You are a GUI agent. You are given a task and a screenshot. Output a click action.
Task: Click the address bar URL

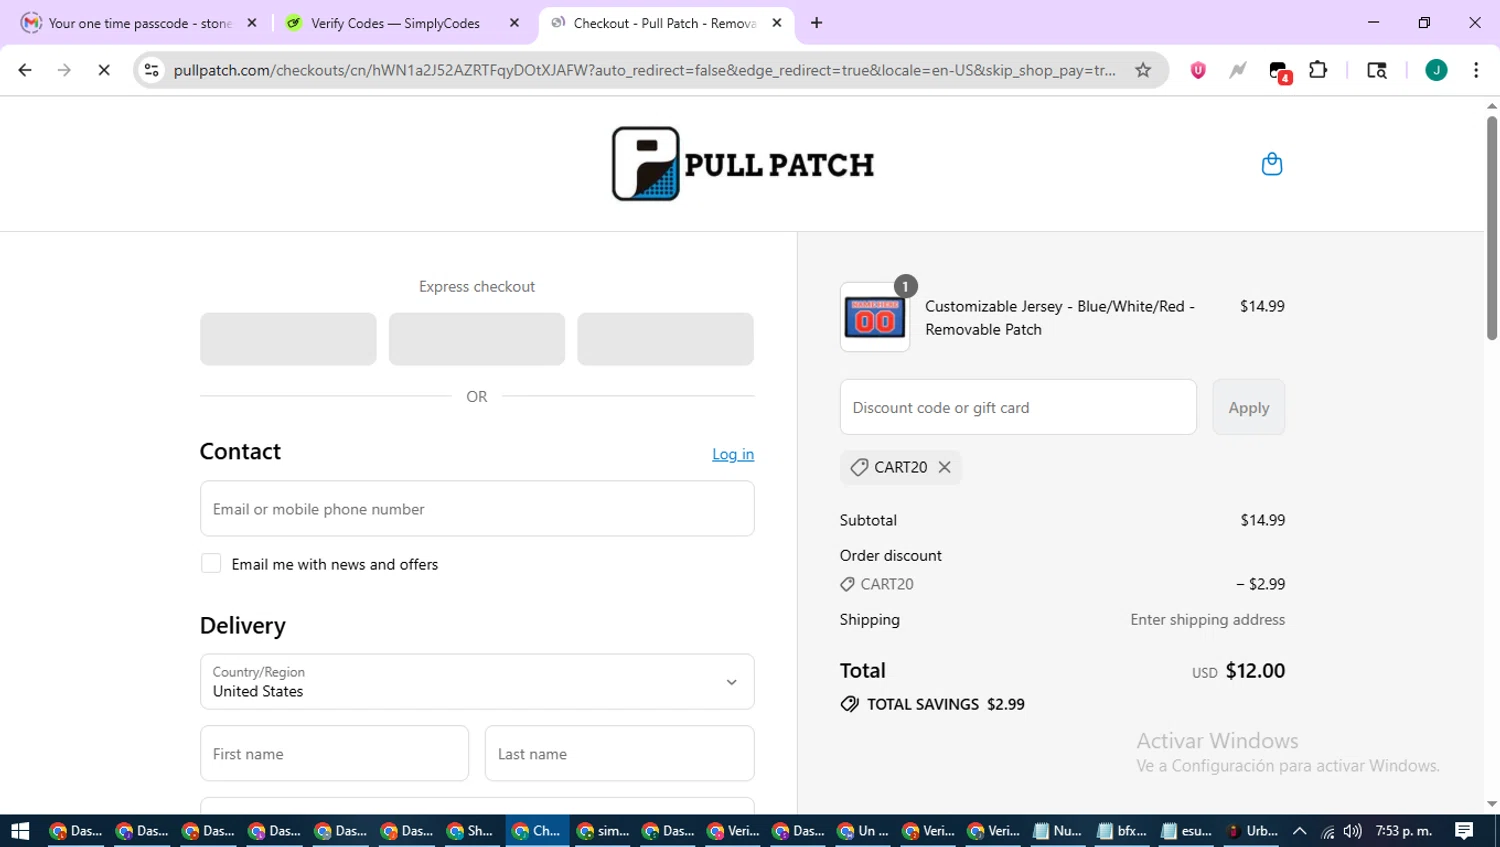pos(645,70)
